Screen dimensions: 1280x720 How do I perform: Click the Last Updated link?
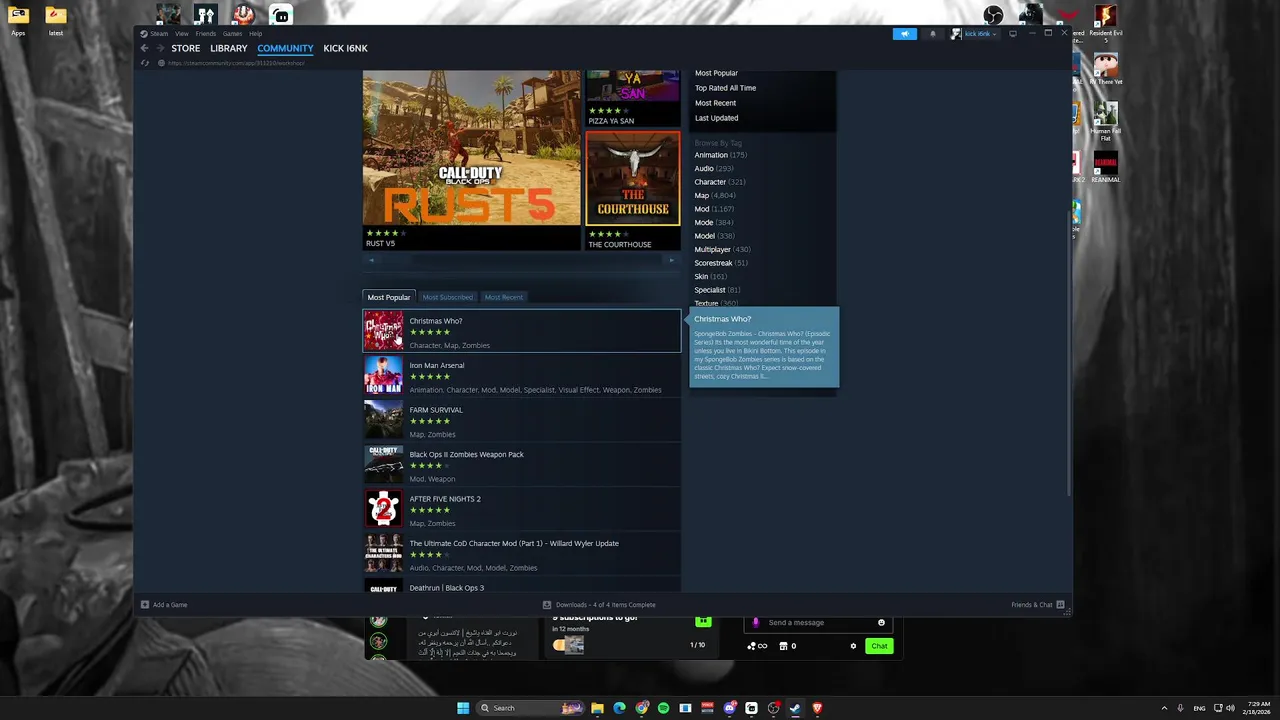pyautogui.click(x=716, y=118)
